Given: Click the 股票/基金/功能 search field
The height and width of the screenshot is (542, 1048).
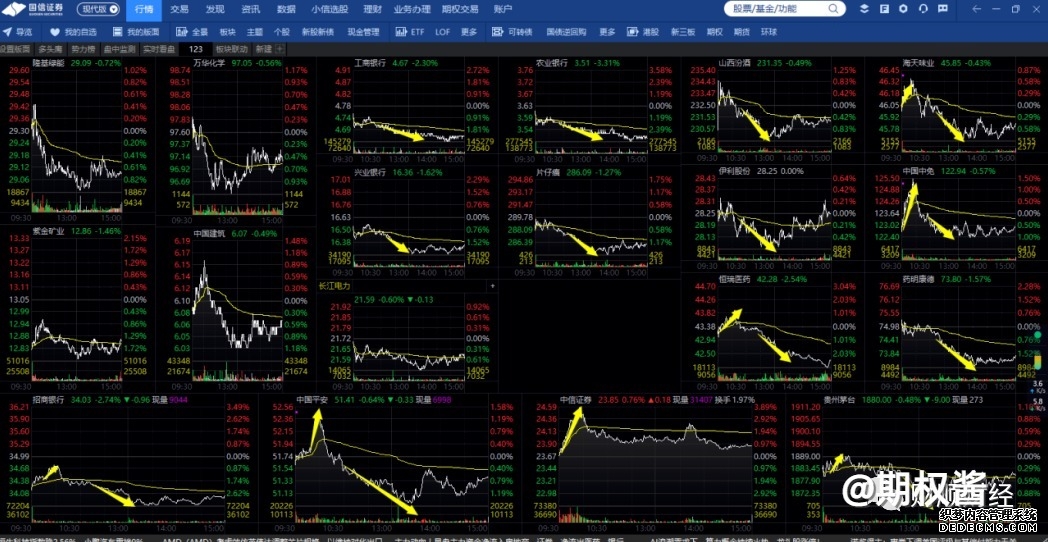Looking at the screenshot, I should pyautogui.click(x=785, y=9).
